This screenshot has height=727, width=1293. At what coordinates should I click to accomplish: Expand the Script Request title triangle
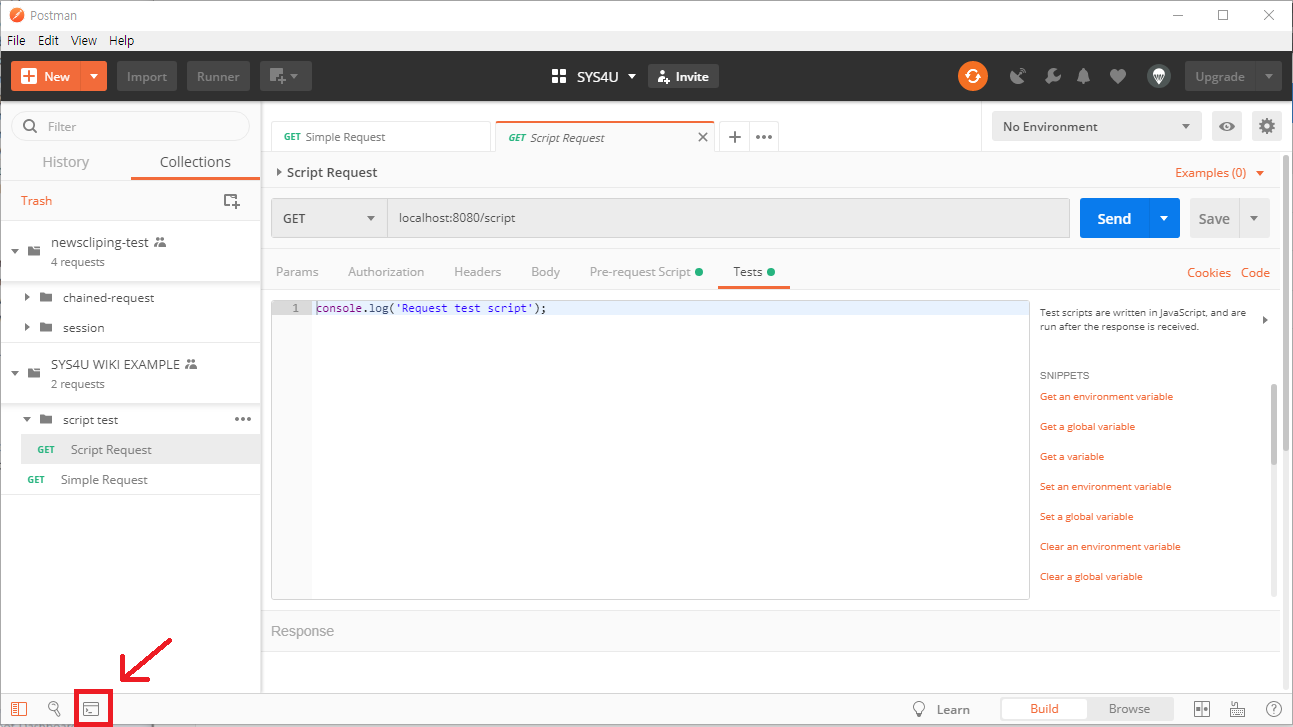(x=279, y=172)
